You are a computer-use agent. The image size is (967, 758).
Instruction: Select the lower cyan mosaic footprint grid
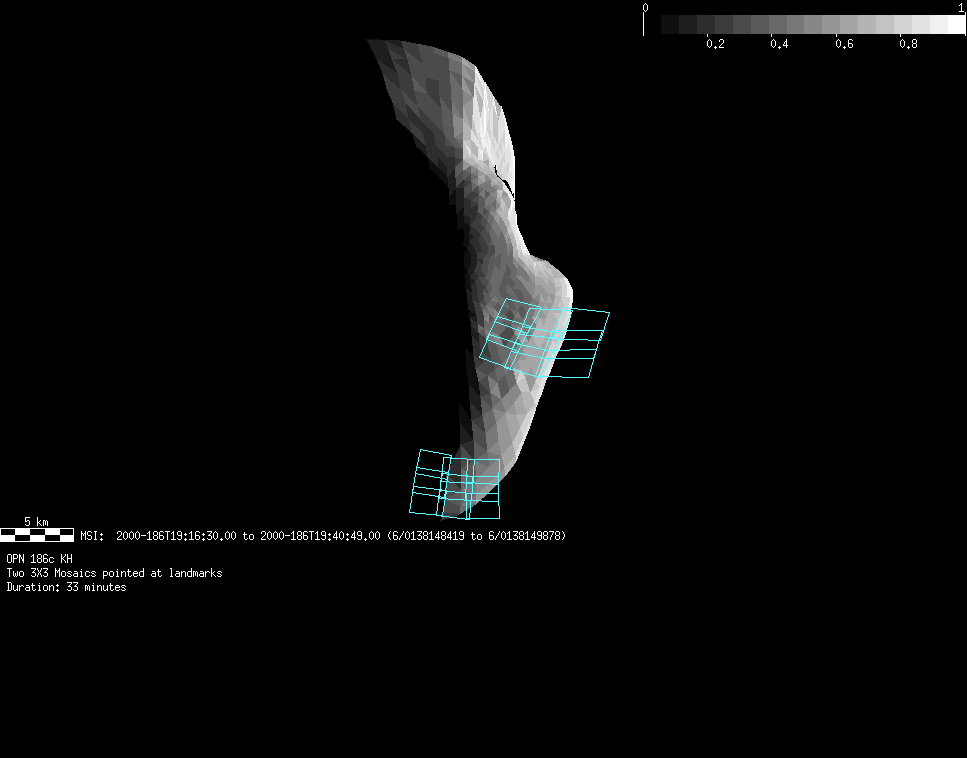click(x=456, y=485)
